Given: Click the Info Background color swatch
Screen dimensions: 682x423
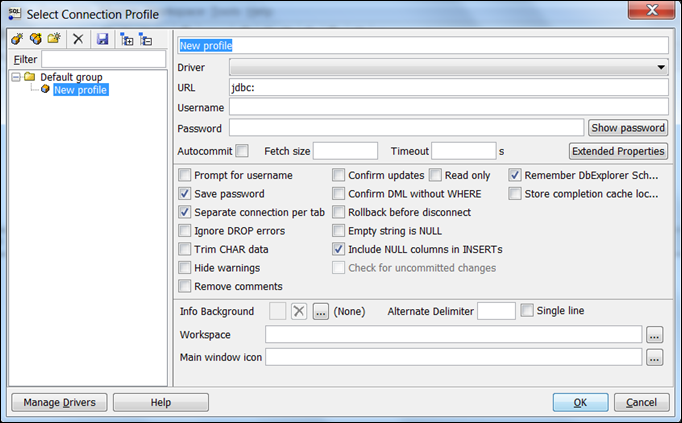Looking at the screenshot, I should click(x=278, y=311).
